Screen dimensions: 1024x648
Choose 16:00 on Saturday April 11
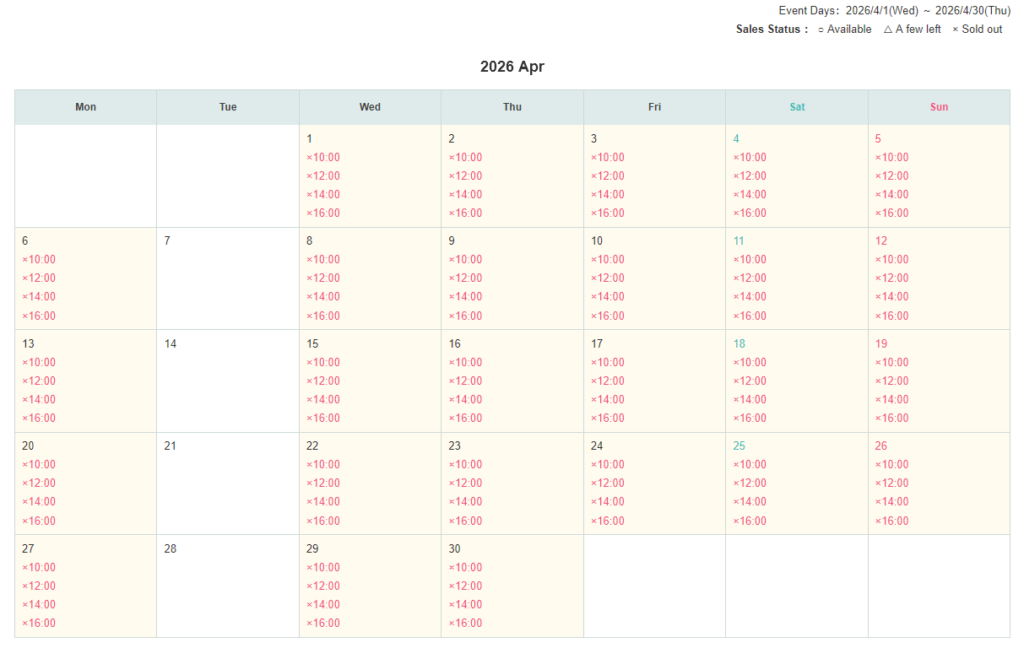(x=749, y=316)
